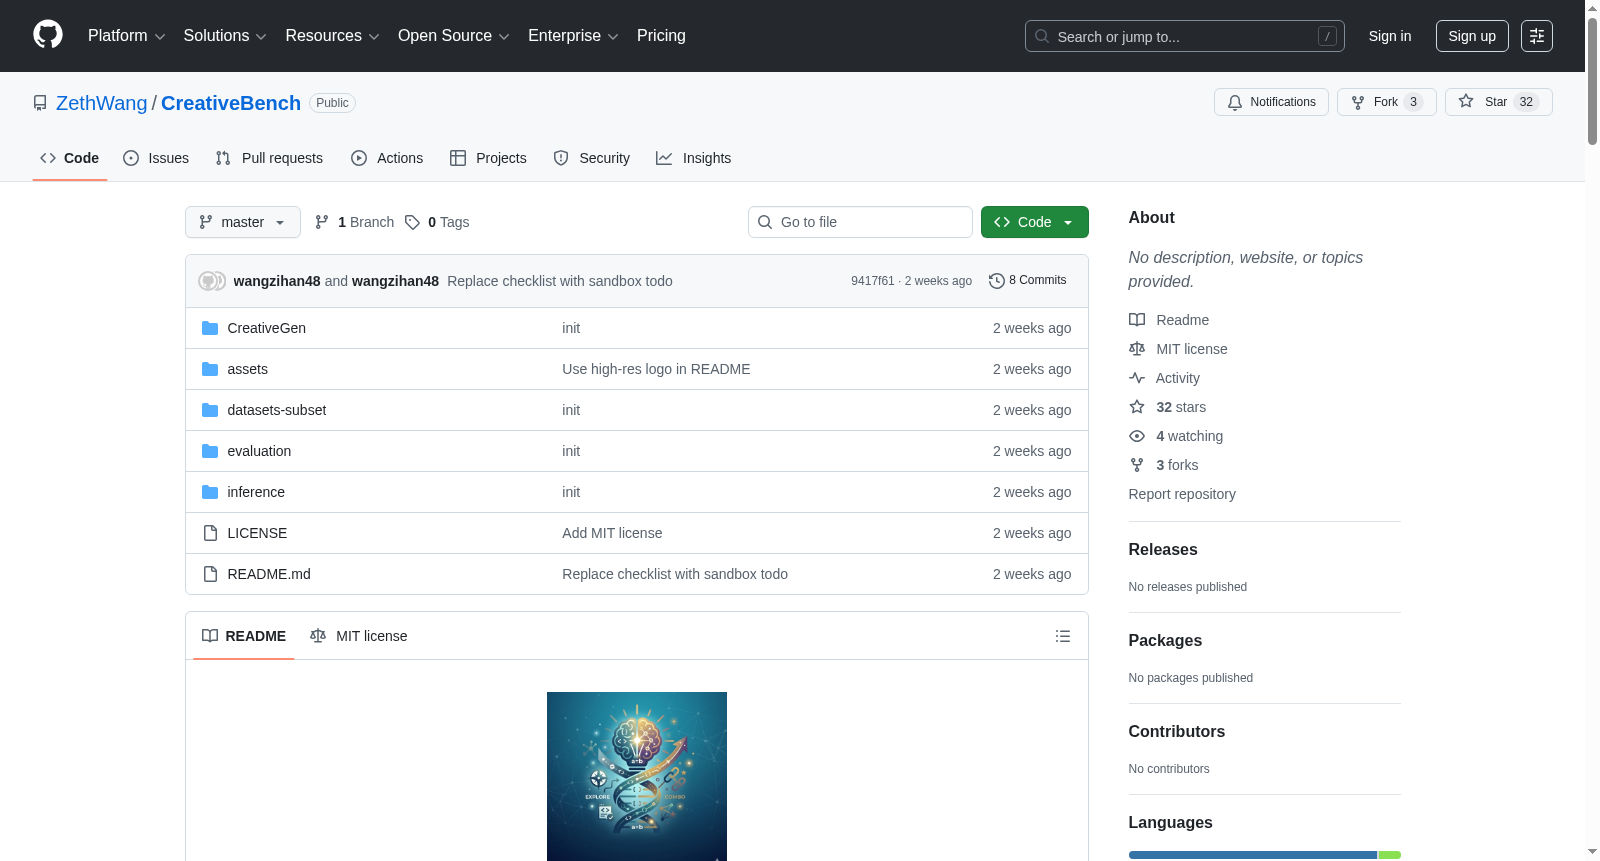Open the global navigation menu icon

(1537, 36)
